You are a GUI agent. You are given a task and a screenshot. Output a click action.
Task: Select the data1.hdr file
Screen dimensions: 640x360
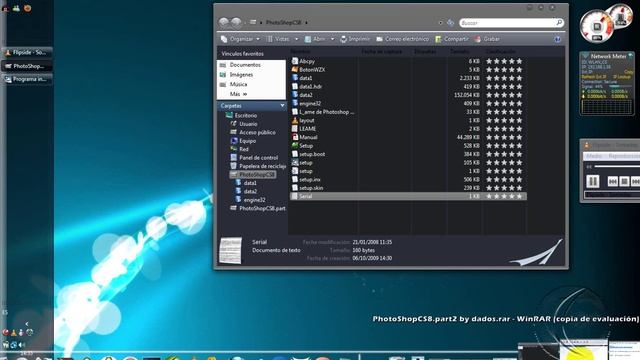tap(307, 87)
